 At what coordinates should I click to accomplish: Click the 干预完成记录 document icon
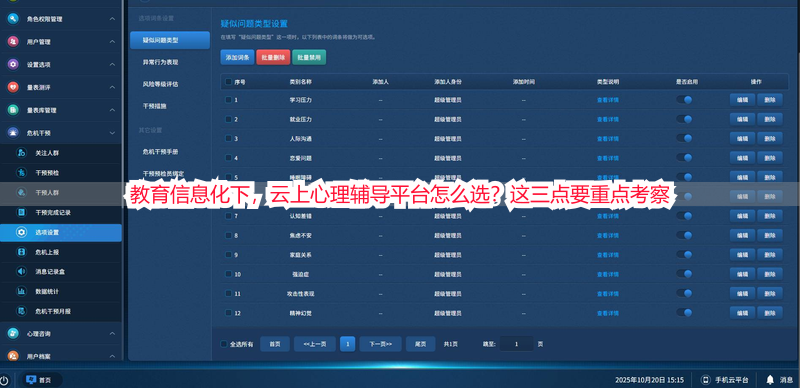coord(21,212)
